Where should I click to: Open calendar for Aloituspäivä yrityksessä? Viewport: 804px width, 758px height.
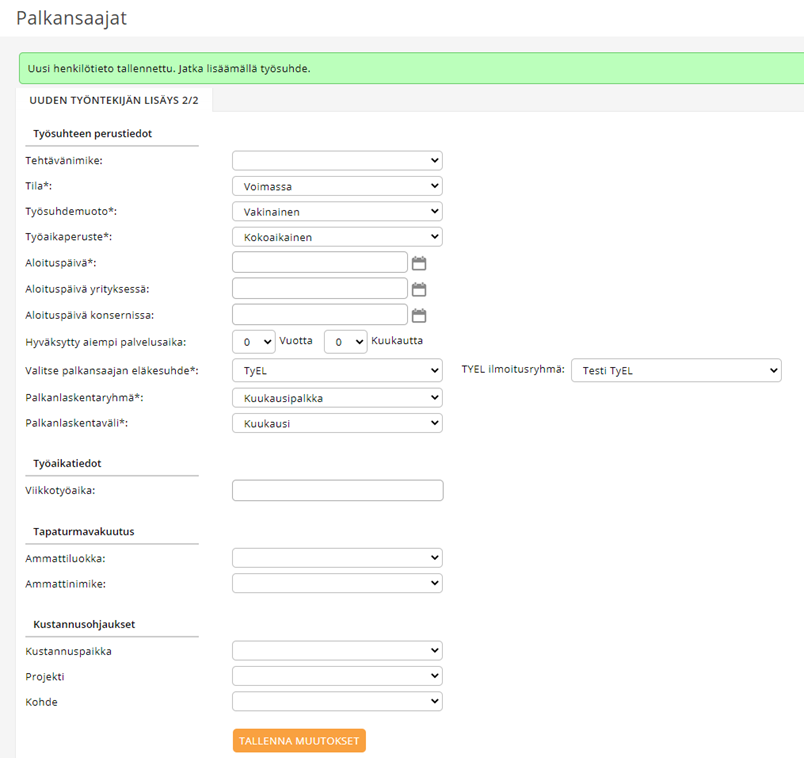[419, 289]
